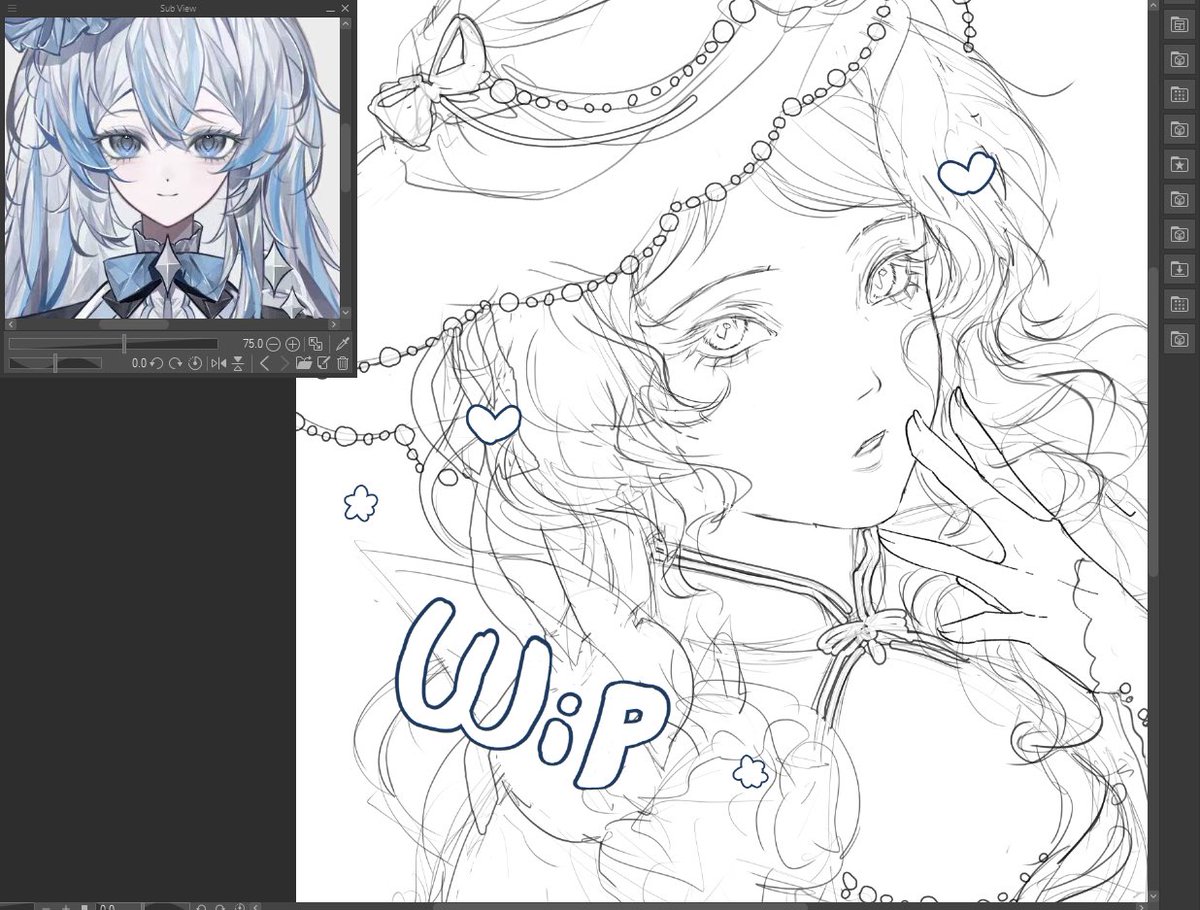Click Sub View scroll down arrow

(x=346, y=313)
